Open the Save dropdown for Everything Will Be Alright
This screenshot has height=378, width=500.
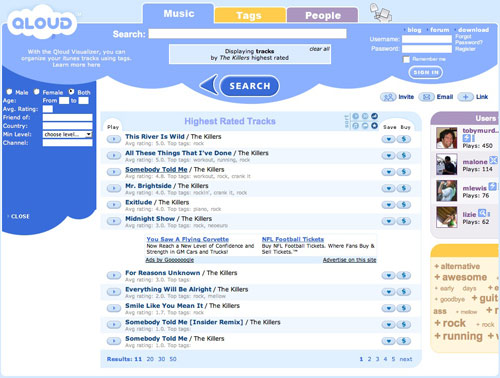[388, 292]
